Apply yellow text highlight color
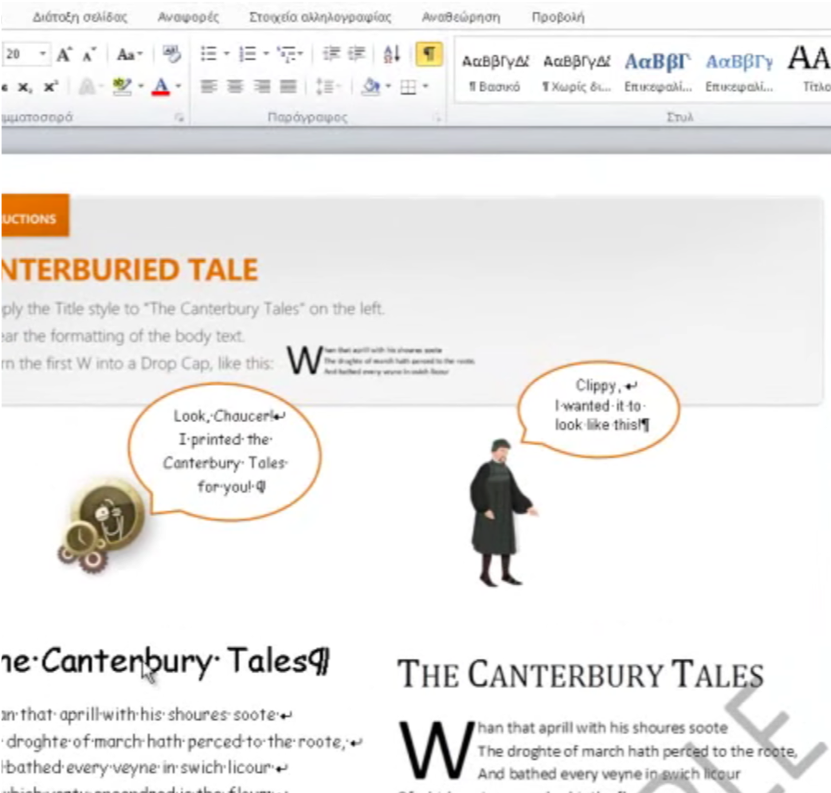831x793 pixels. [122, 86]
